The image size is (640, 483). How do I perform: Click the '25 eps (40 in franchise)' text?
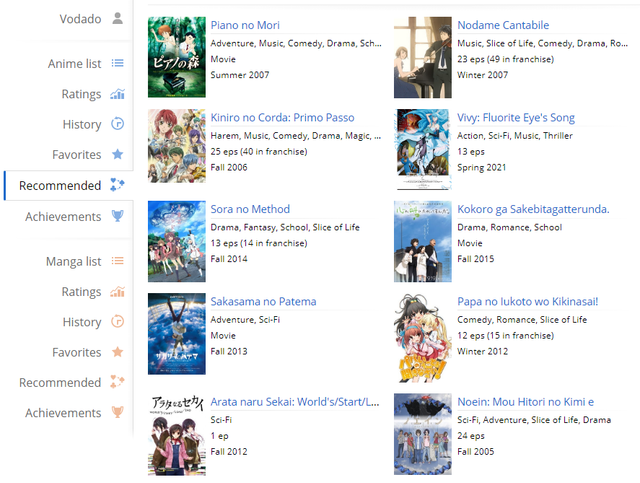[x=259, y=151]
